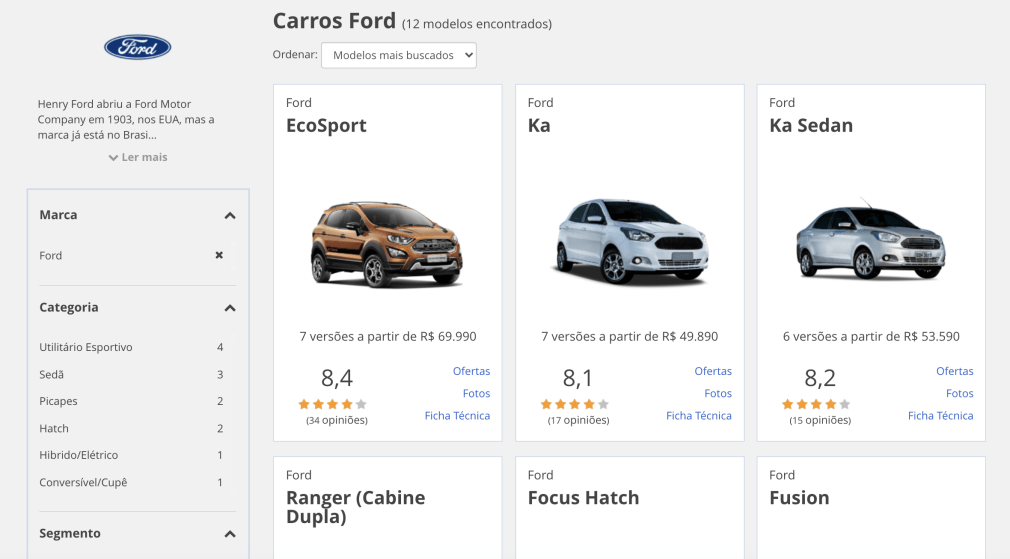This screenshot has height=559, width=1010.
Task: Filter by Sedã category
Action: [132, 374]
